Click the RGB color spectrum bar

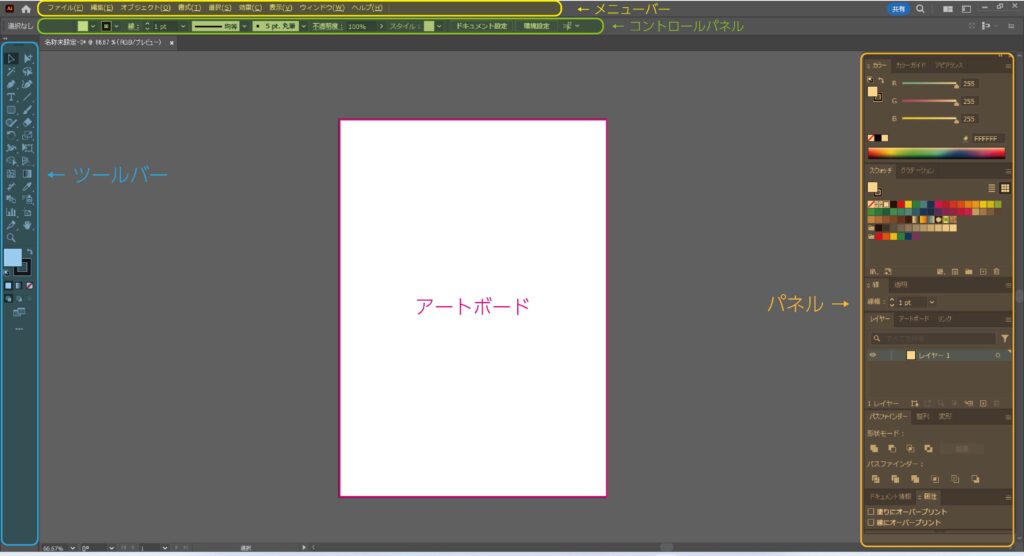[935, 153]
